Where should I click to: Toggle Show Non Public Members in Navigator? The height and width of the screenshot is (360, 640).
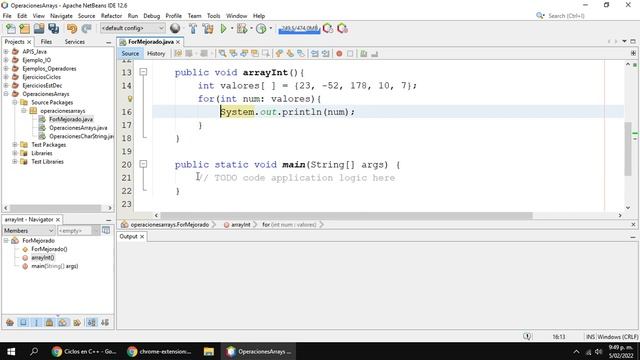(x=49, y=322)
